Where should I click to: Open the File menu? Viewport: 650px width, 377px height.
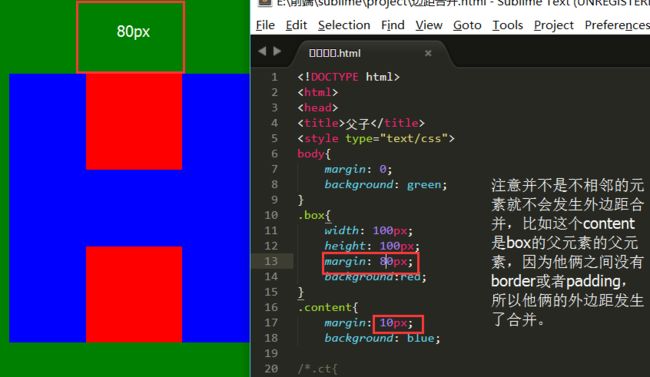click(x=265, y=25)
